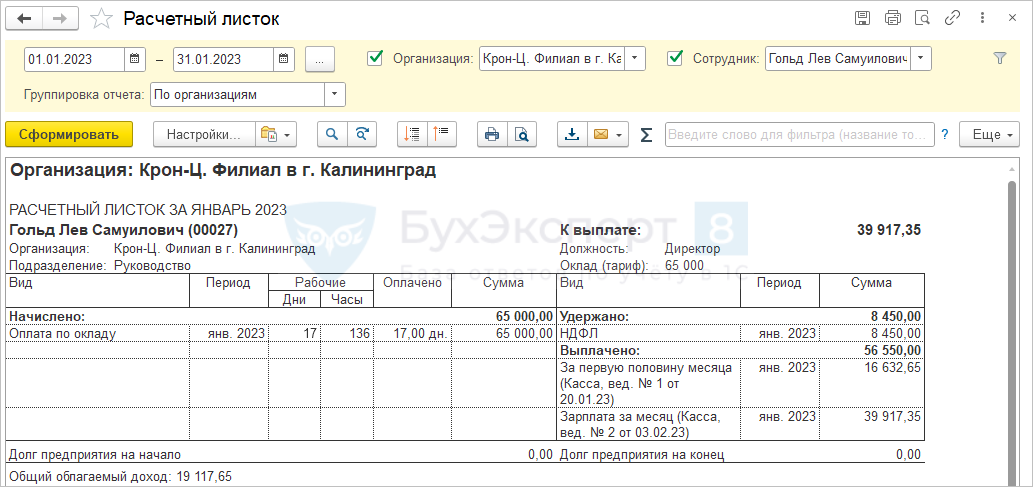The image size is (1033, 487).
Task: Click the print report printer icon
Action: (x=491, y=134)
